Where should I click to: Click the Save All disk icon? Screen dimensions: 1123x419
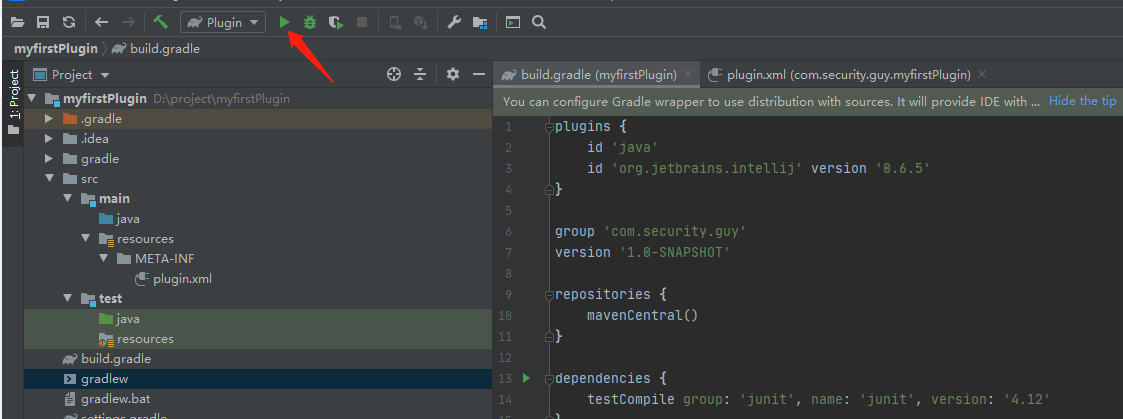(43, 23)
